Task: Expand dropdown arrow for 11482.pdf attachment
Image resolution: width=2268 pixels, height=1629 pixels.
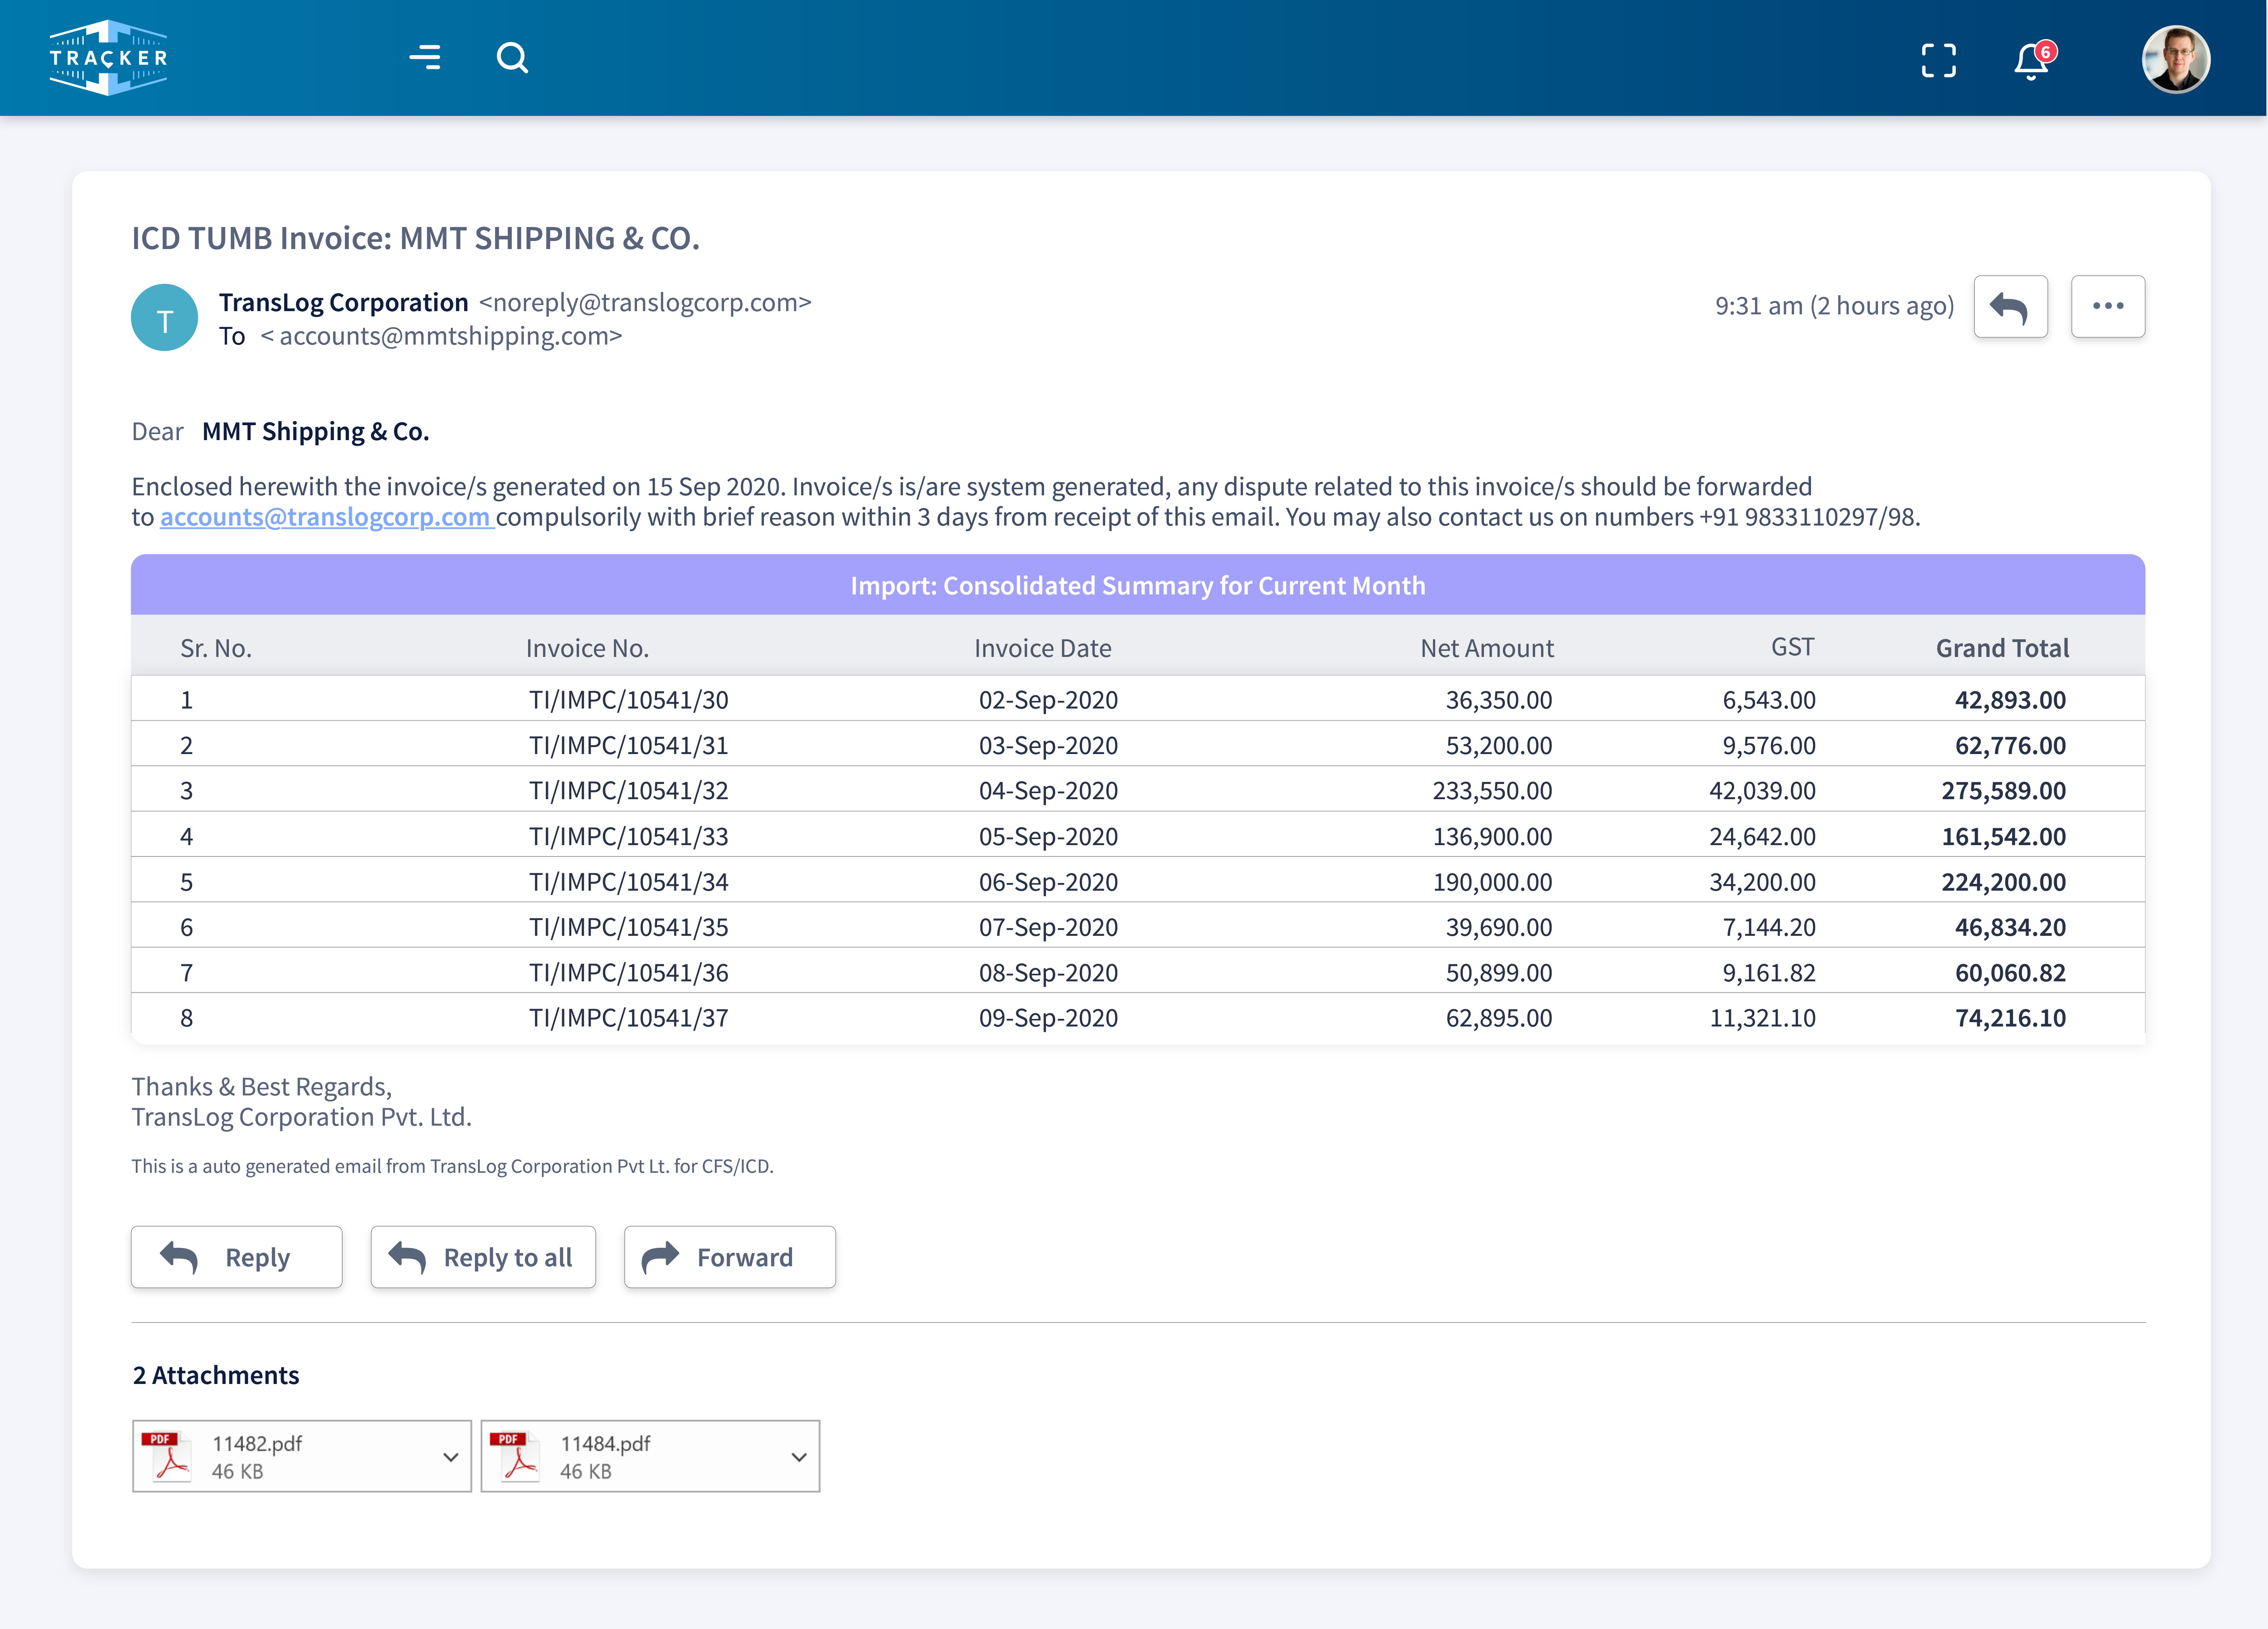Action: point(451,1457)
